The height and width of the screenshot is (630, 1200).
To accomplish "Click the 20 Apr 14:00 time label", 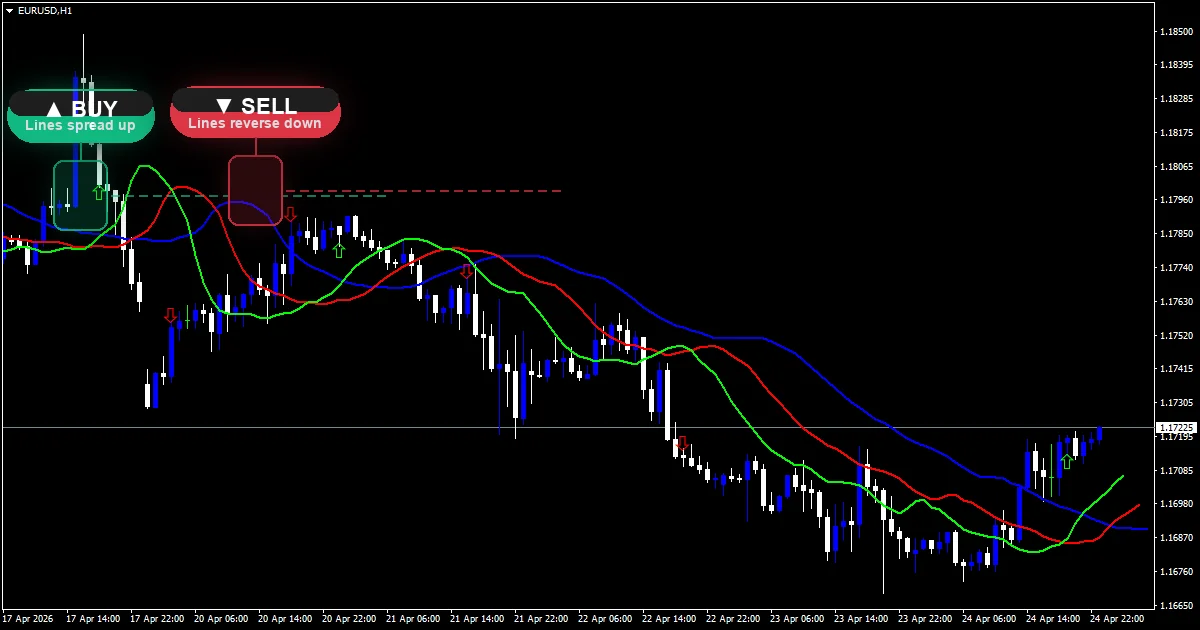I will pos(285,619).
